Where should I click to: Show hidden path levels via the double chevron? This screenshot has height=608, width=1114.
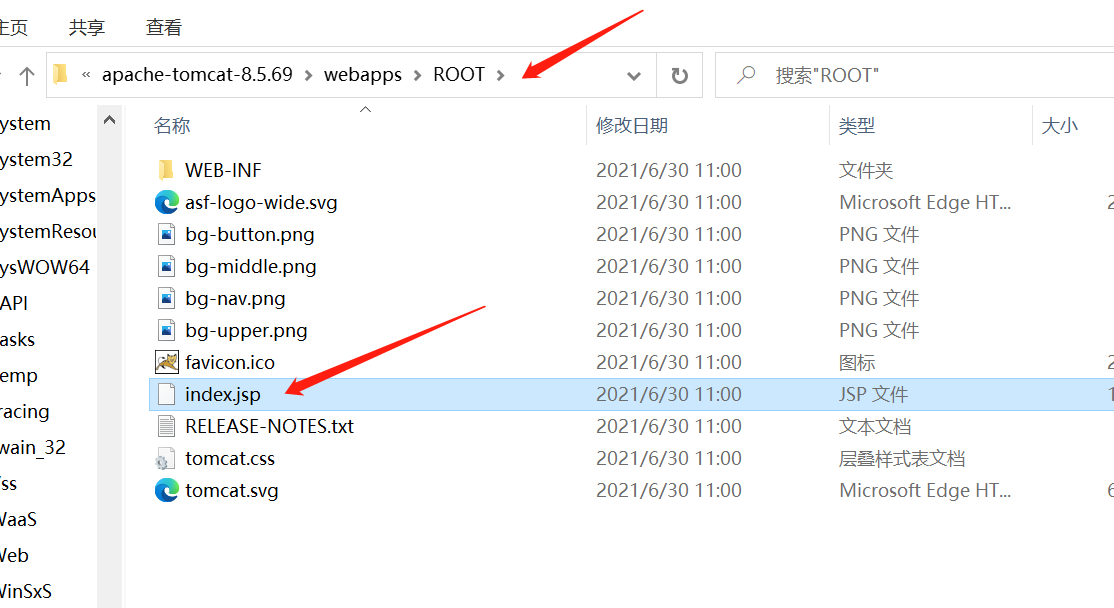[x=86, y=75]
